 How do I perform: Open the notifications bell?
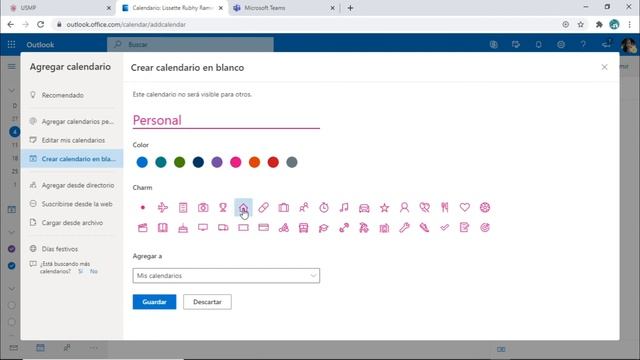(538, 44)
